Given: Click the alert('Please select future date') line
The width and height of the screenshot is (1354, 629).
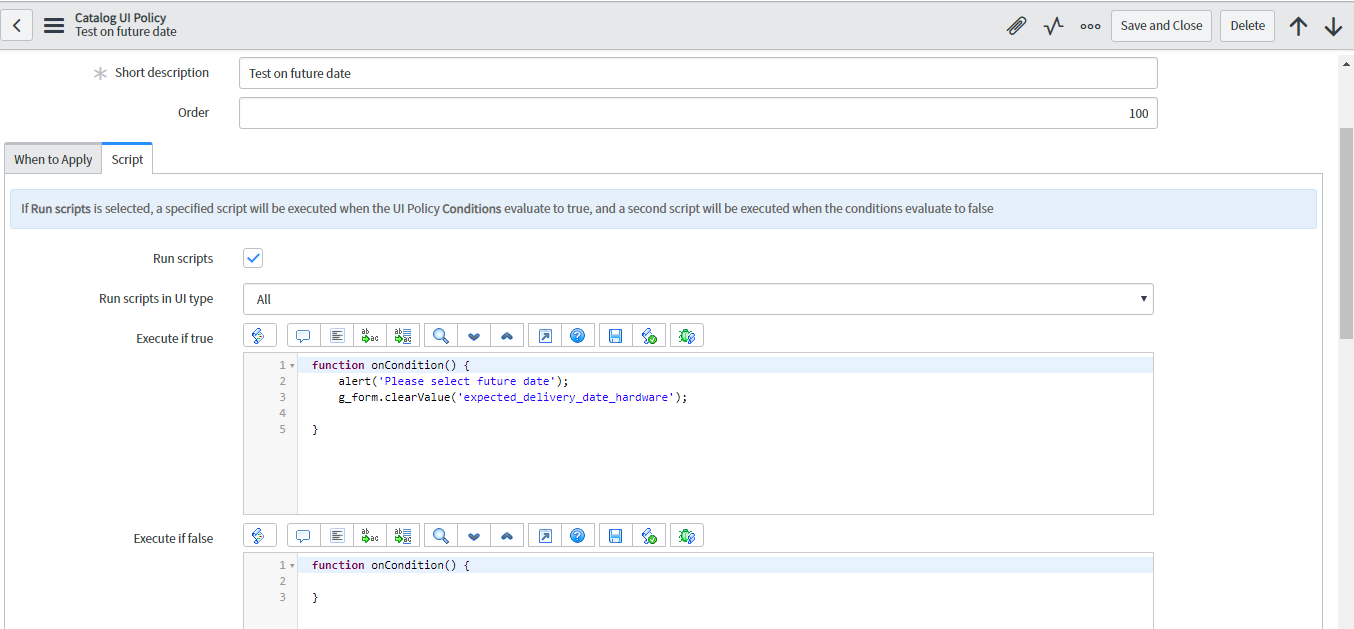Looking at the screenshot, I should point(453,381).
